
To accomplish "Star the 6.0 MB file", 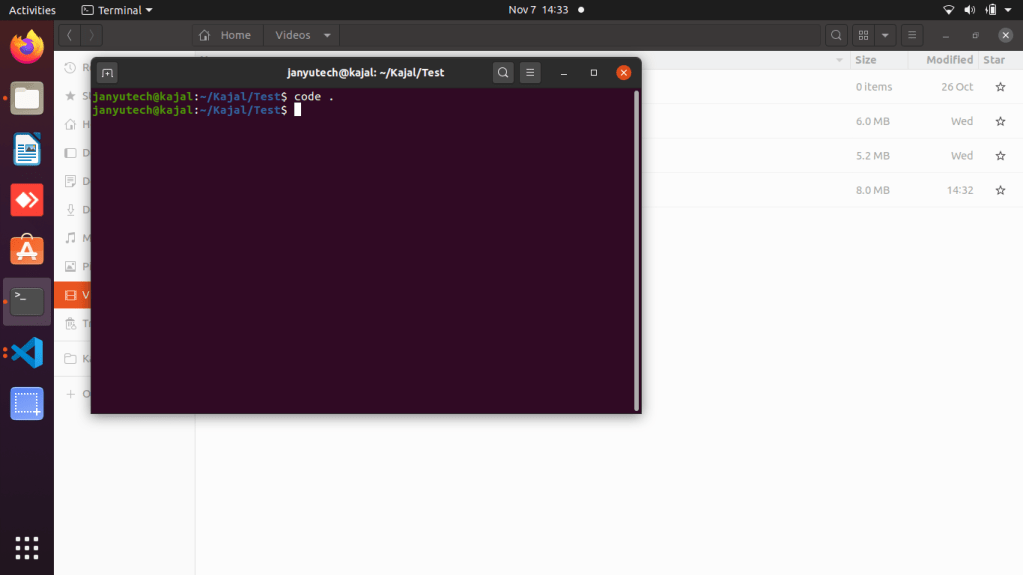I will [1000, 122].
